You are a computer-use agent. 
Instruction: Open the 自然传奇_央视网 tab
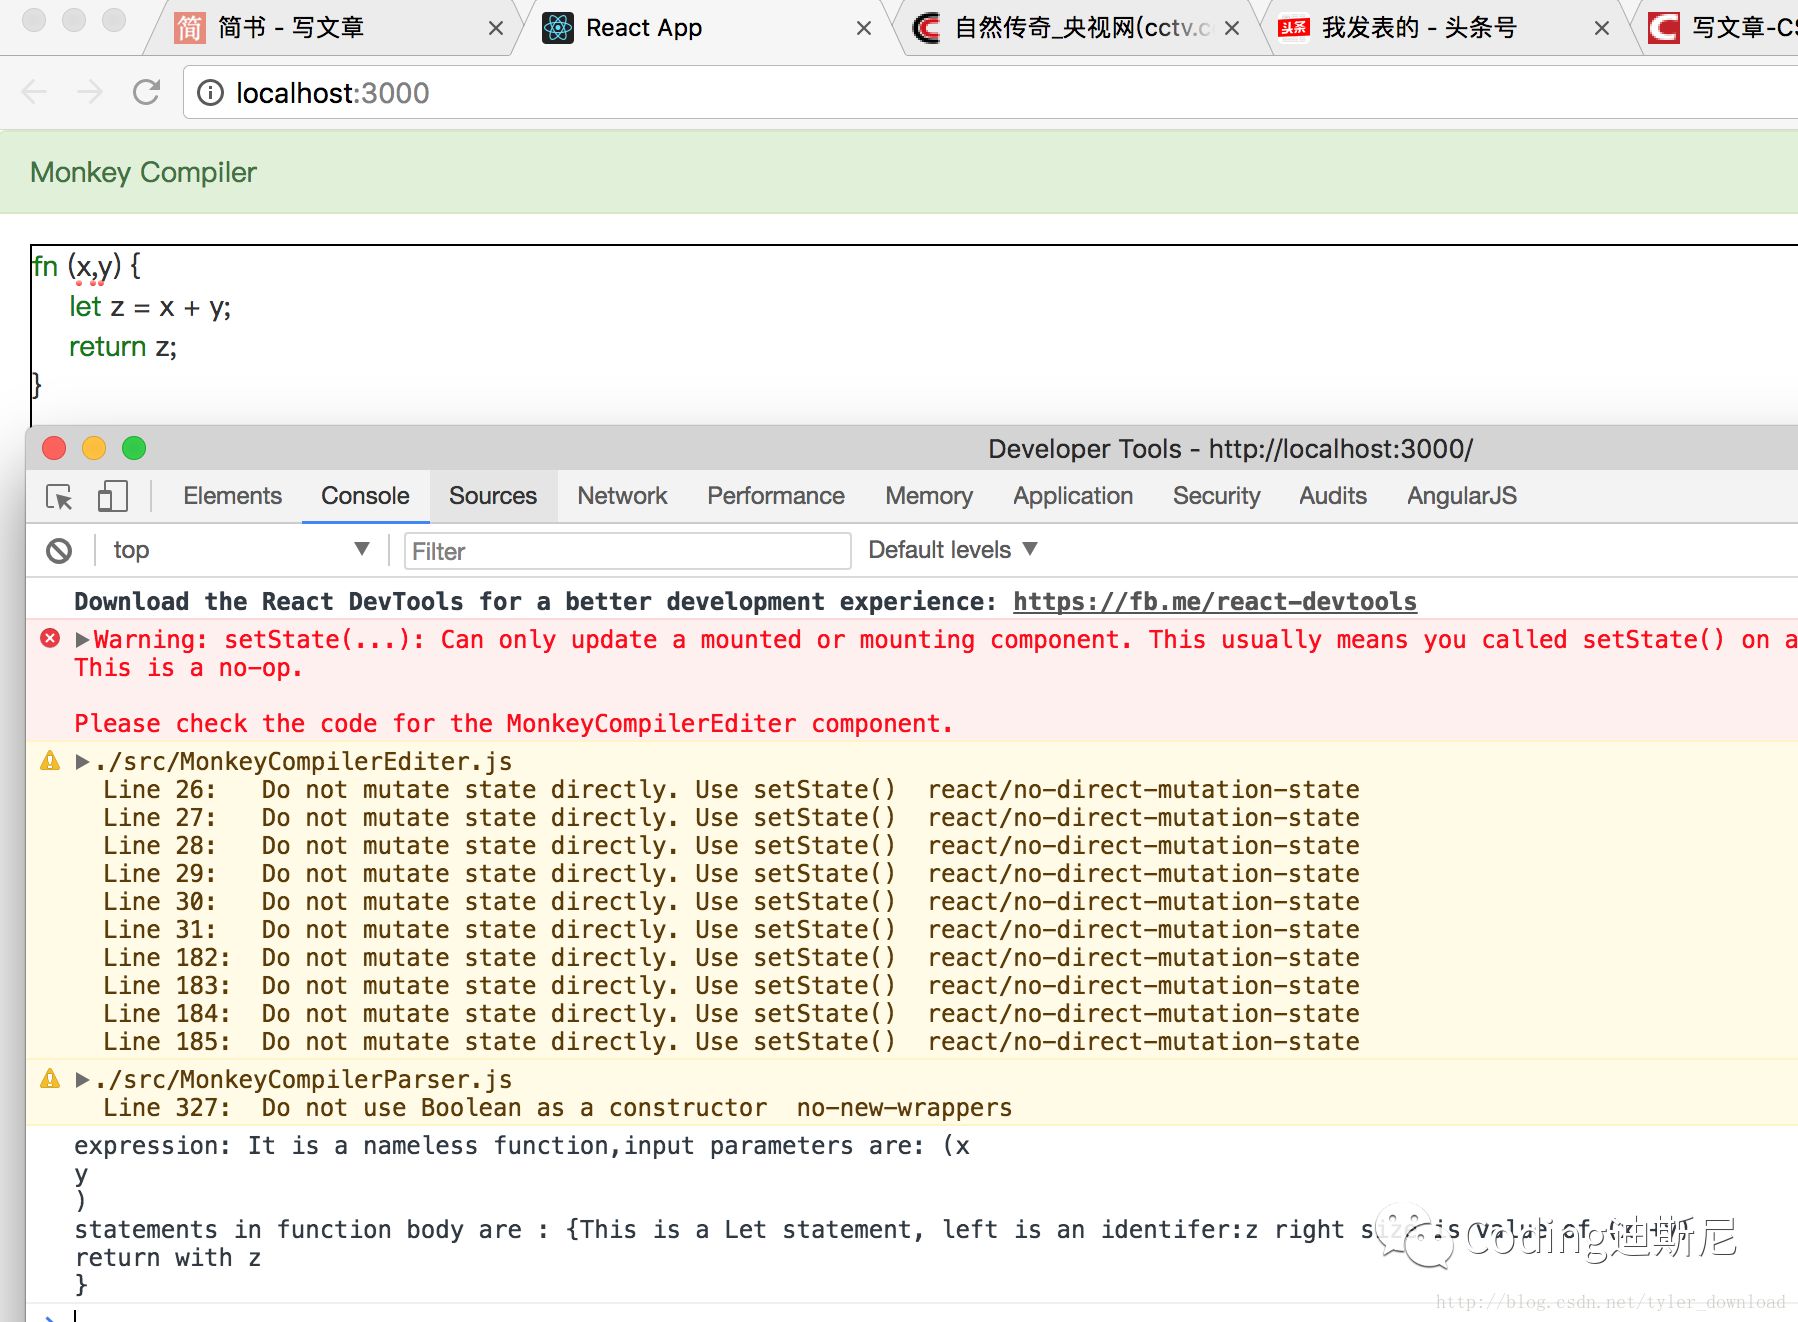pos(1078,28)
